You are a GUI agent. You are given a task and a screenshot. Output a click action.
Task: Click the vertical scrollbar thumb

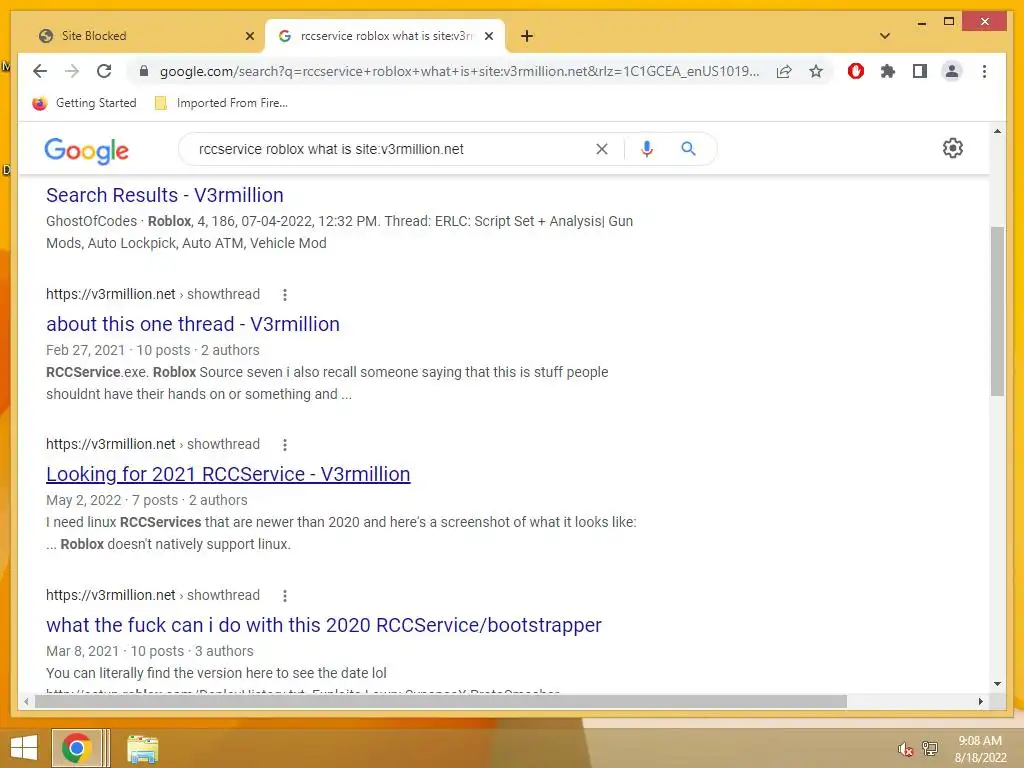tap(997, 311)
